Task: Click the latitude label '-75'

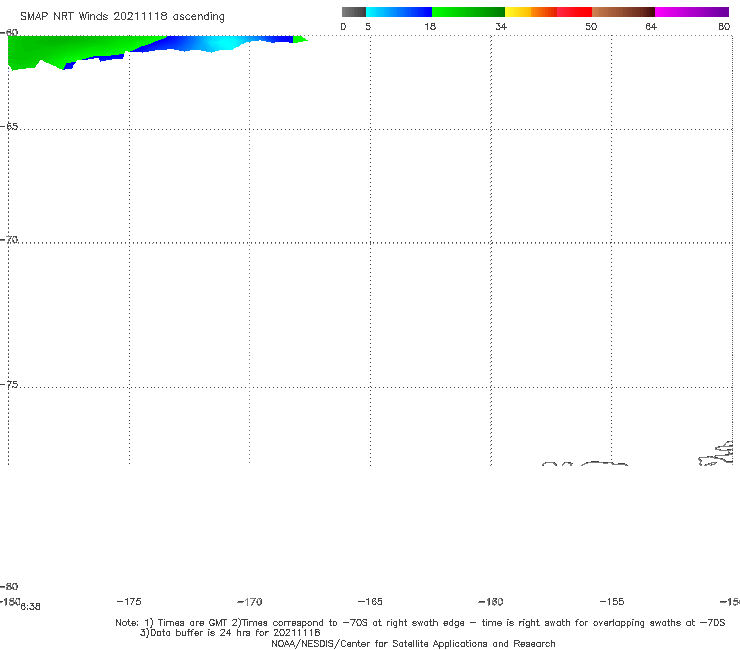Action: pos(9,385)
